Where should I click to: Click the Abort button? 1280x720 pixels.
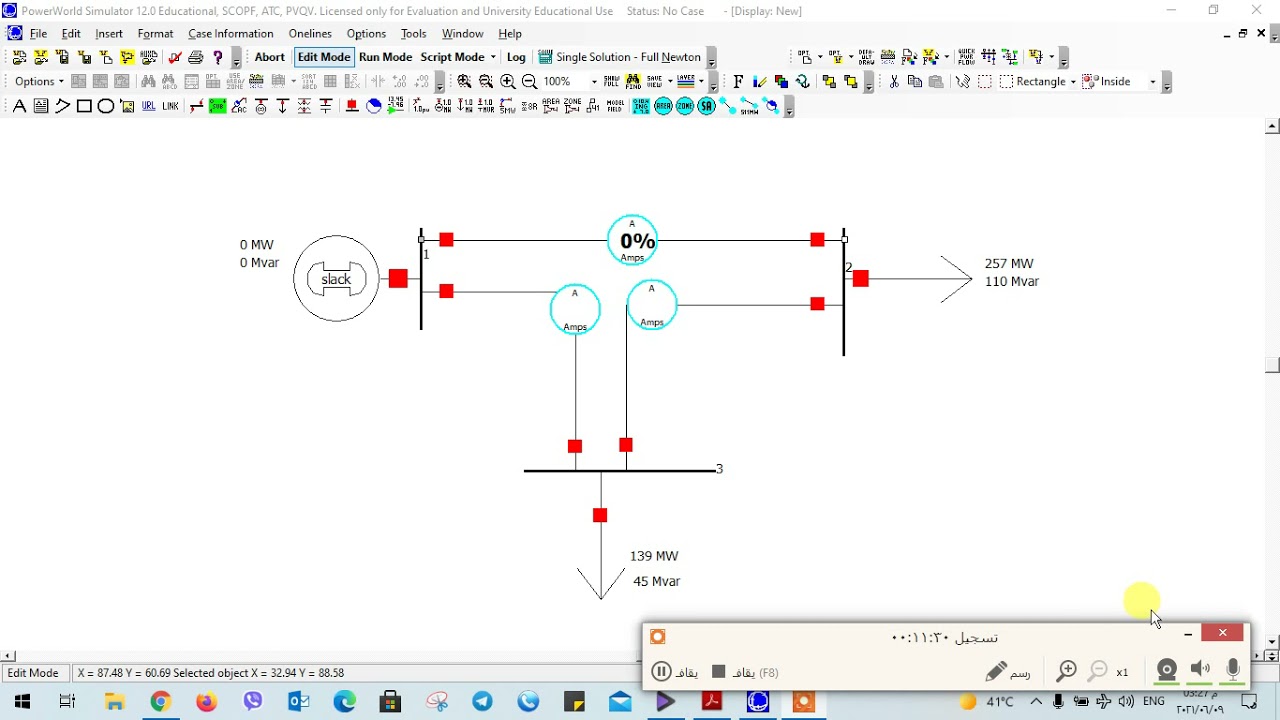tap(269, 57)
